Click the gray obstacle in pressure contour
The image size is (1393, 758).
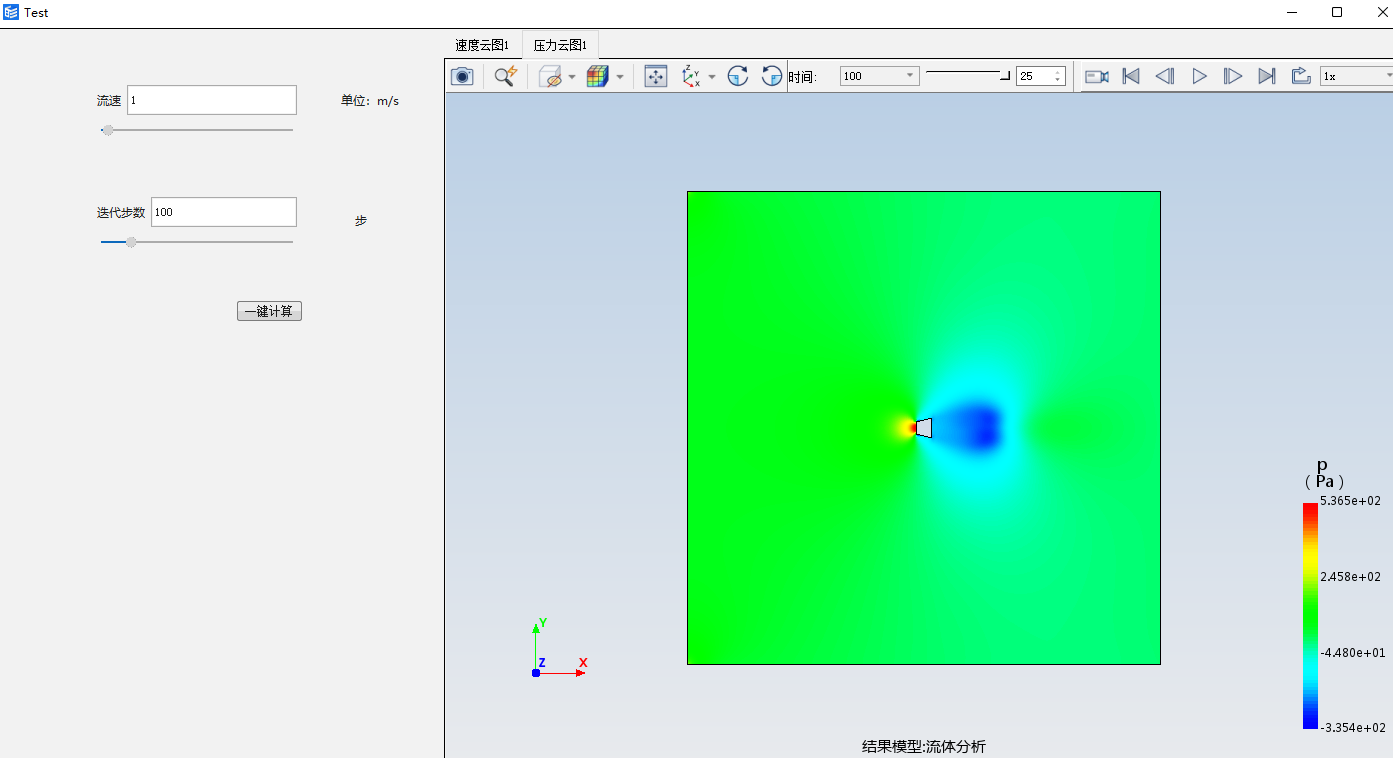click(x=924, y=428)
